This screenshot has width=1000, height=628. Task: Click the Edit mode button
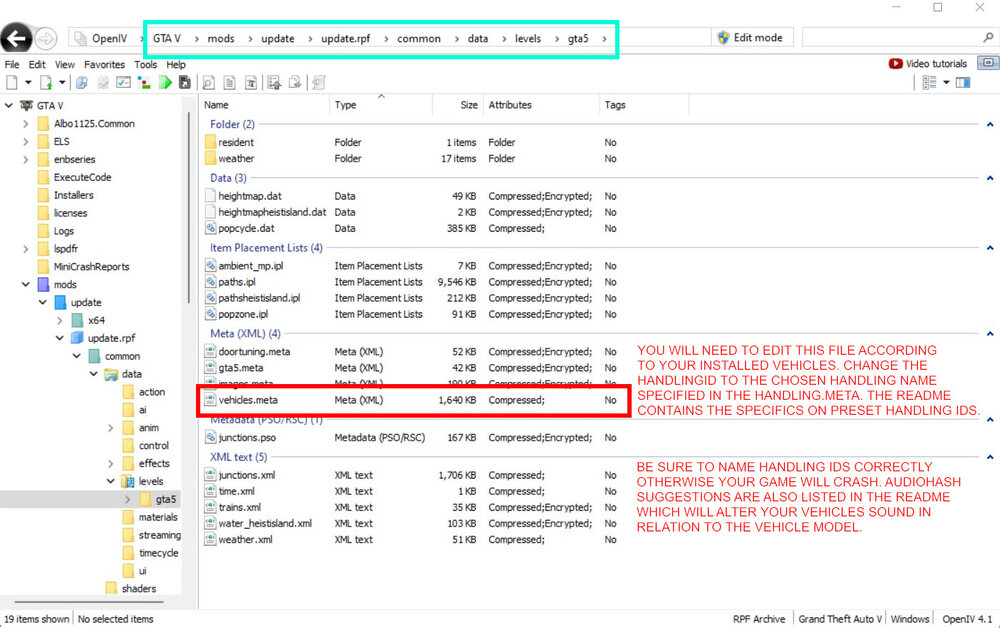[x=751, y=38]
